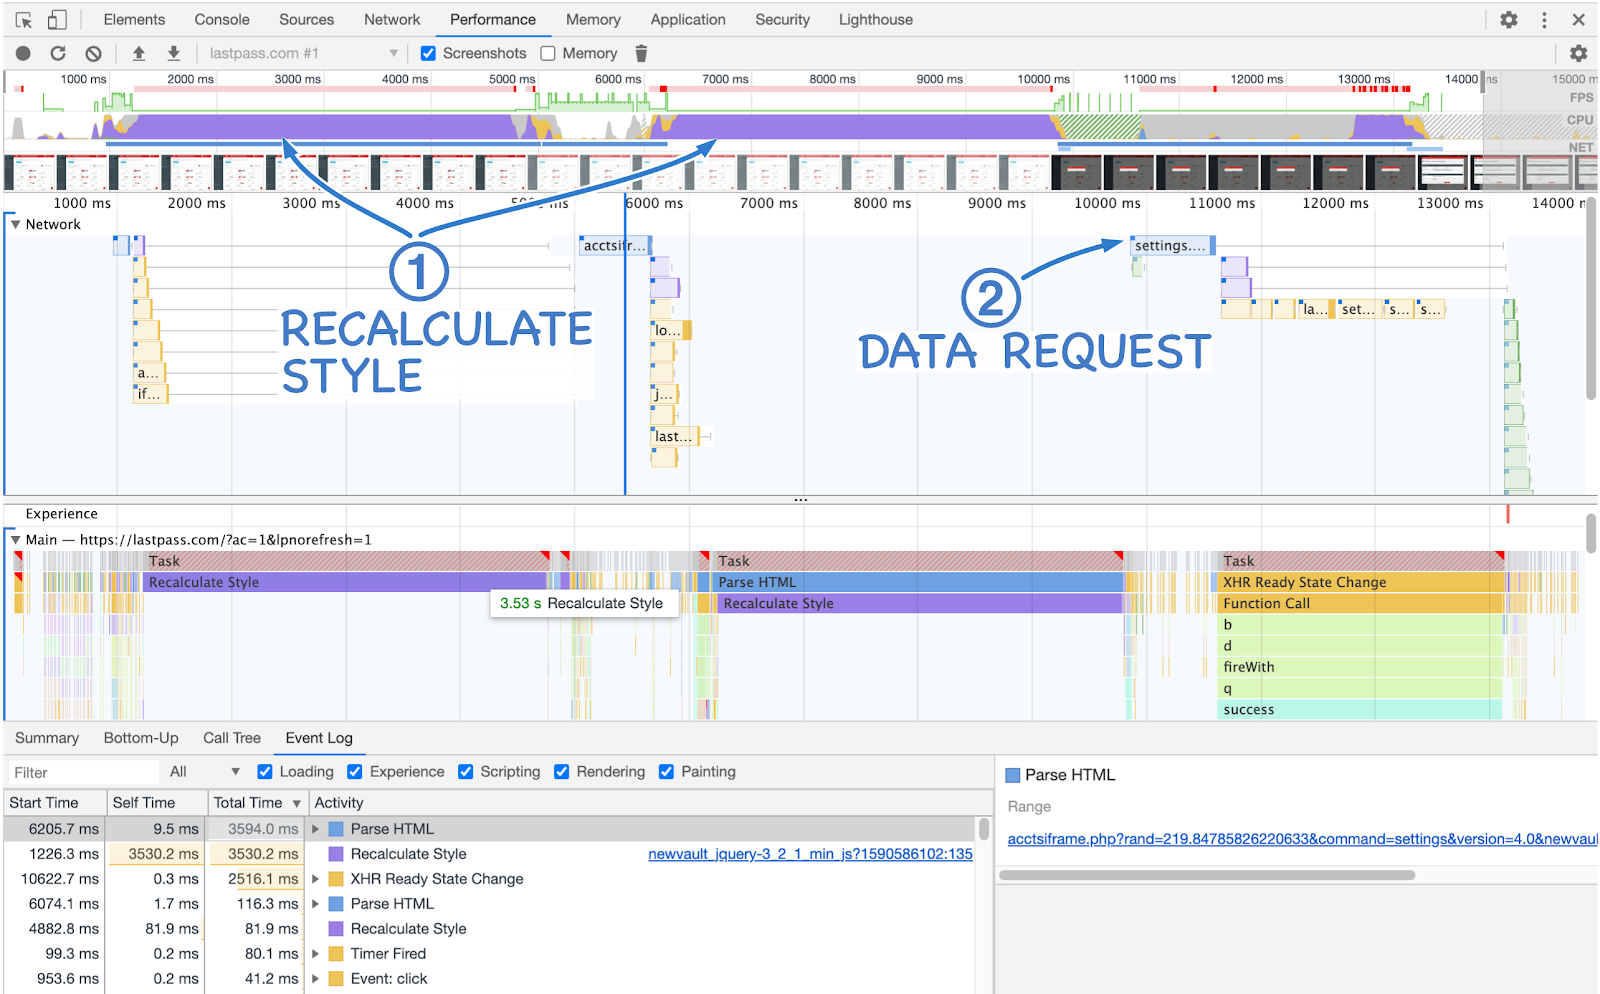Open capture settings gear in Performance toolbar
This screenshot has width=1600, height=994.
[x=1579, y=53]
